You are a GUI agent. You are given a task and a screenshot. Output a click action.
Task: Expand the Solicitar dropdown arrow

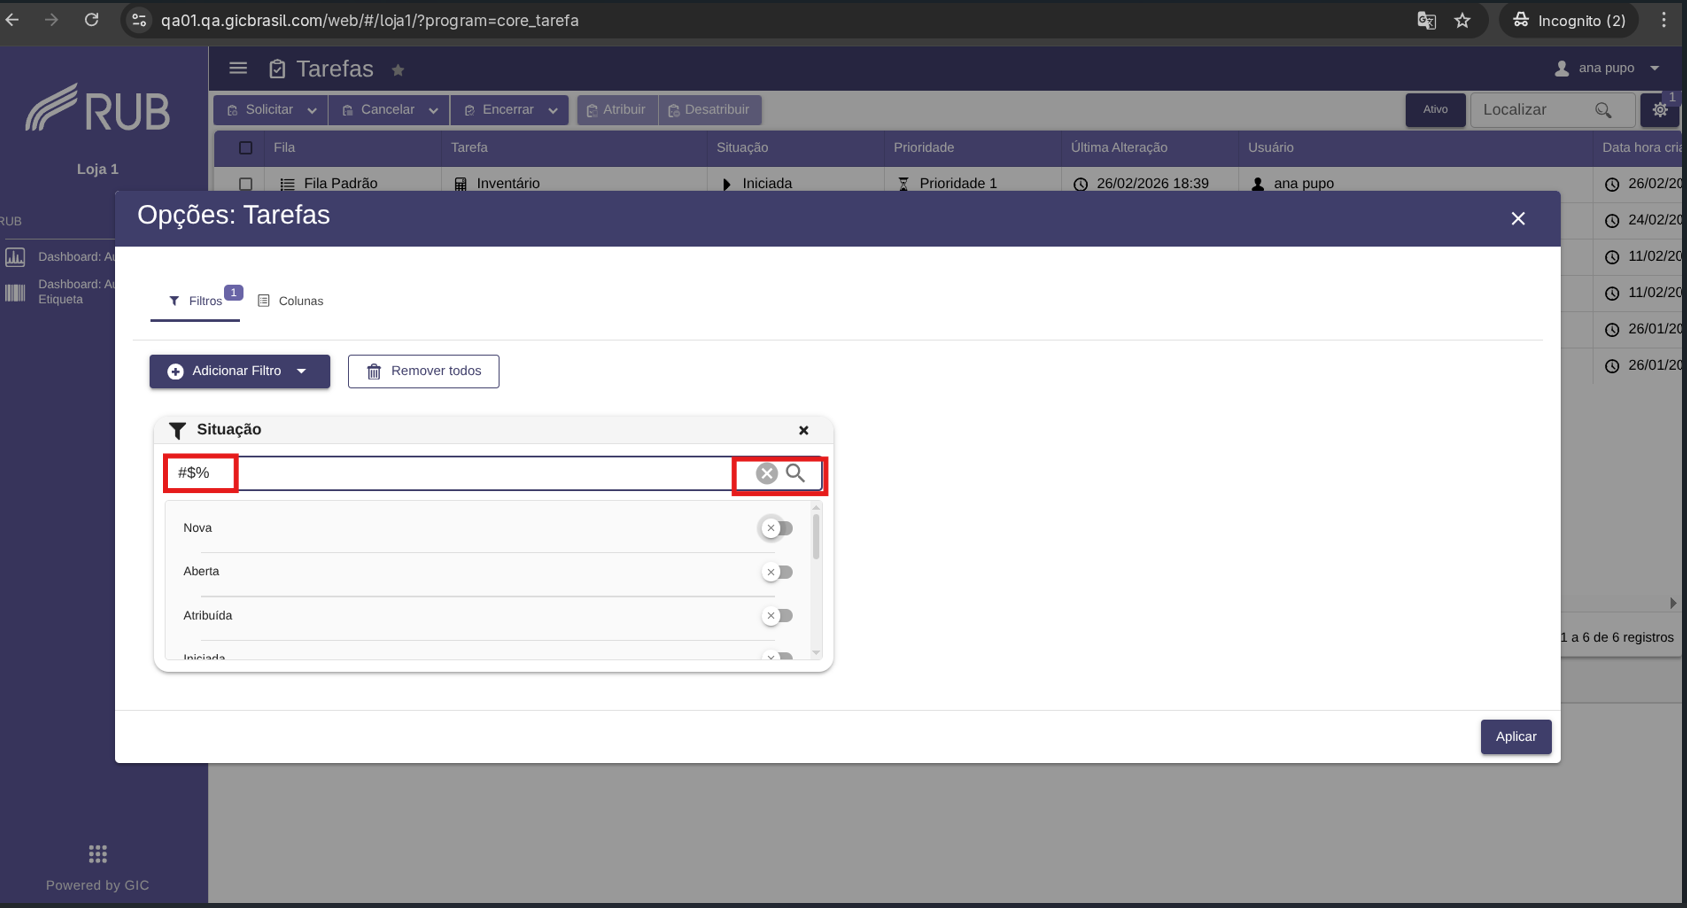click(x=312, y=110)
